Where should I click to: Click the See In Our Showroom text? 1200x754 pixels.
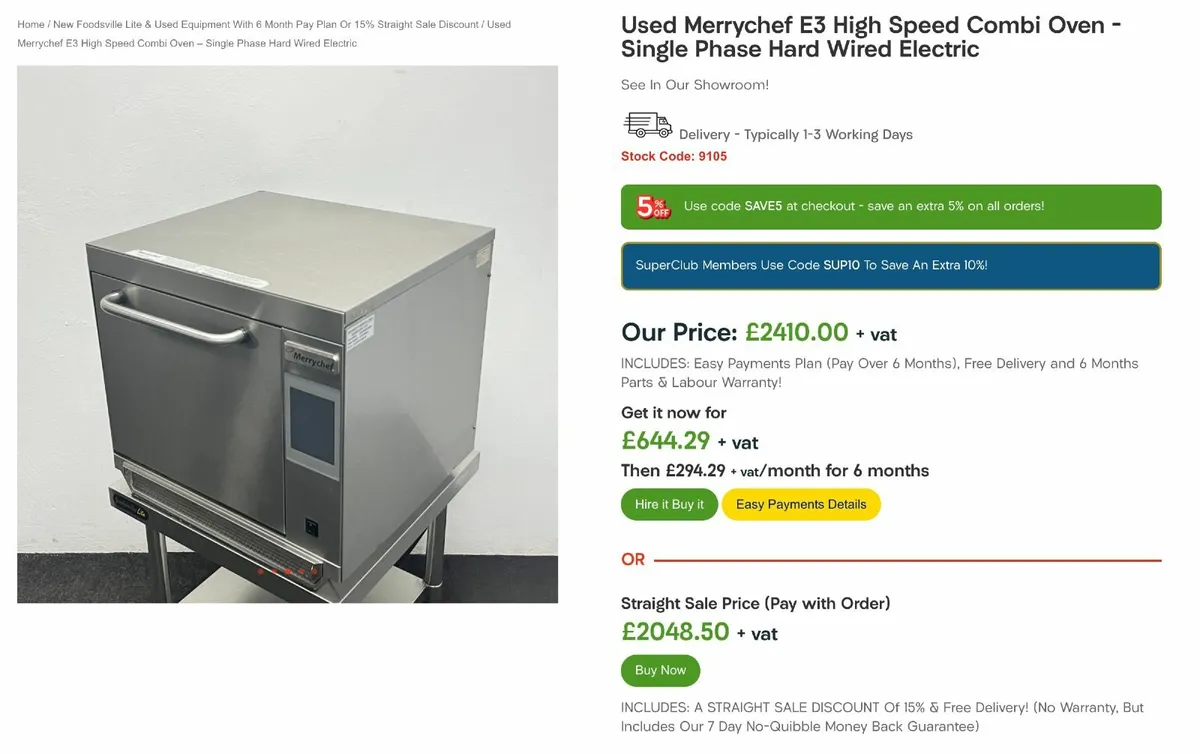click(x=695, y=85)
